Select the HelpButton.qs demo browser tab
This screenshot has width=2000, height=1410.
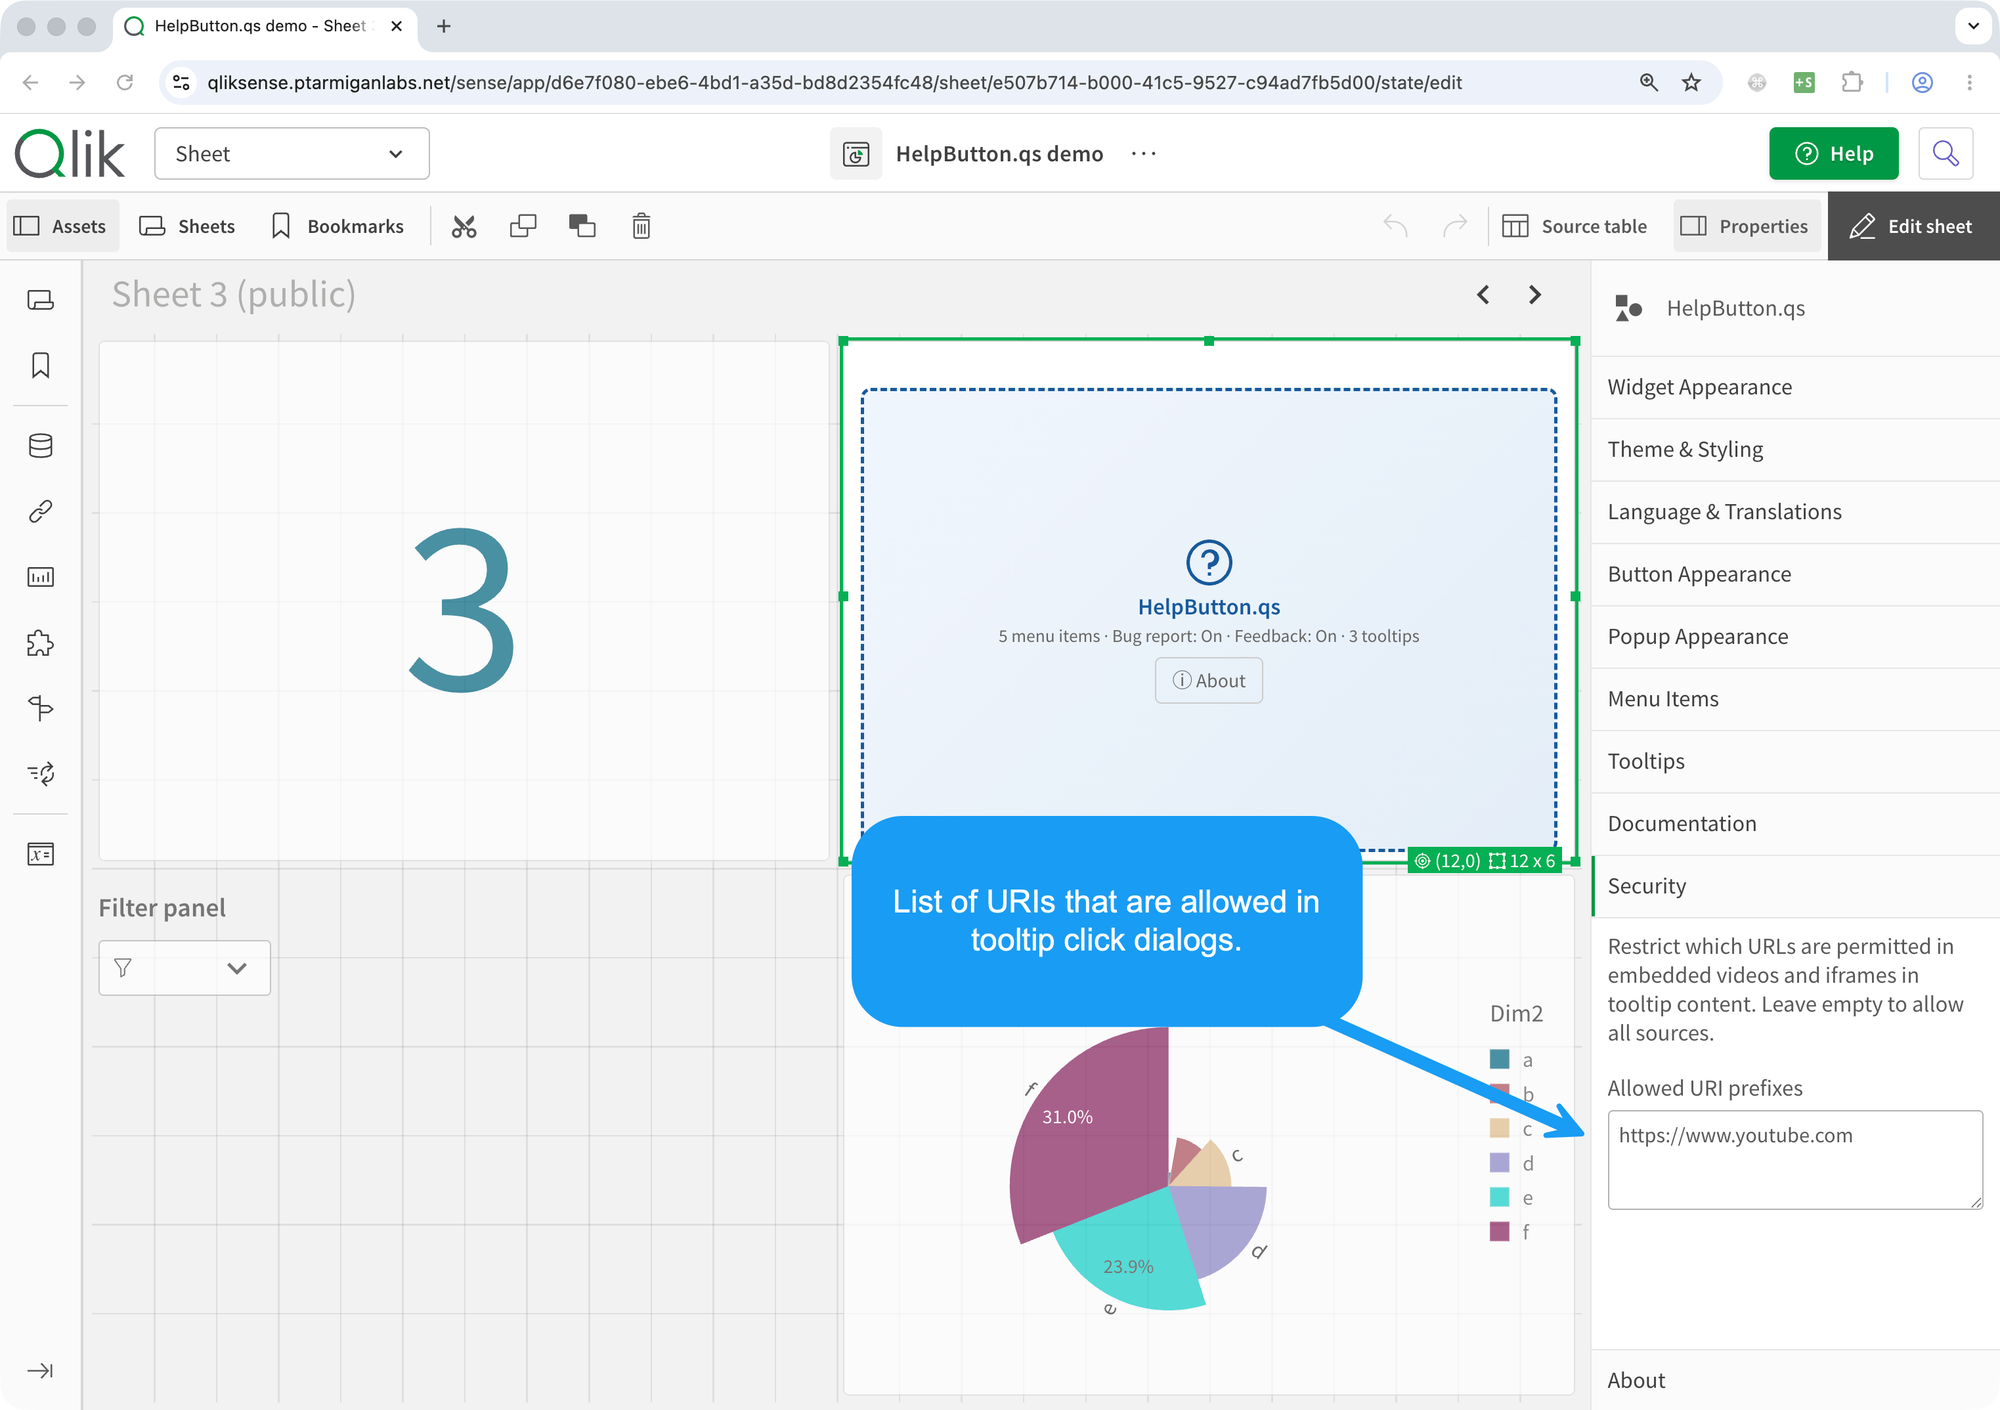pos(263,26)
